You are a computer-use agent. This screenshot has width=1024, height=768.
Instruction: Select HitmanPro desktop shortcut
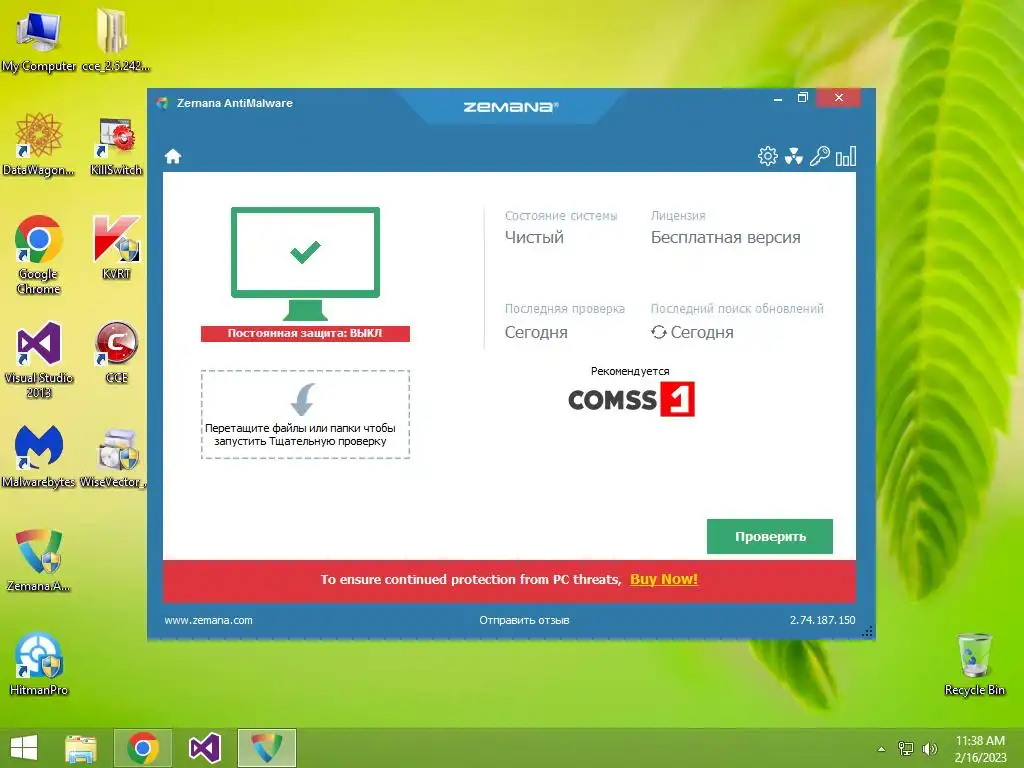tap(39, 664)
